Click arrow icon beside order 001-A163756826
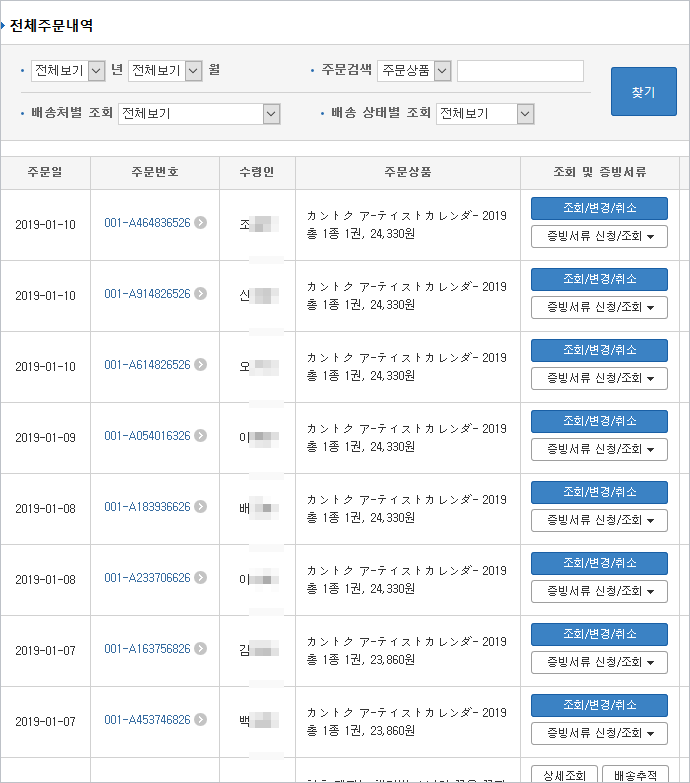This screenshot has width=690, height=783. pos(201,649)
